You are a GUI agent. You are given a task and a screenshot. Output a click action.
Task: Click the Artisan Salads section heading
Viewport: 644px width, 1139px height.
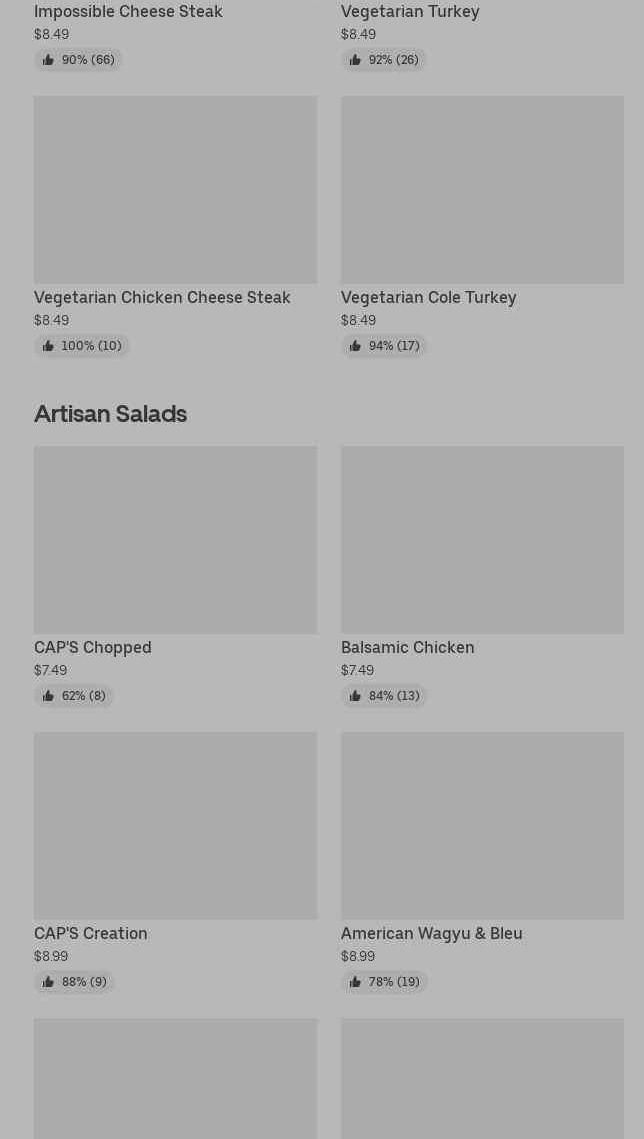[110, 413]
